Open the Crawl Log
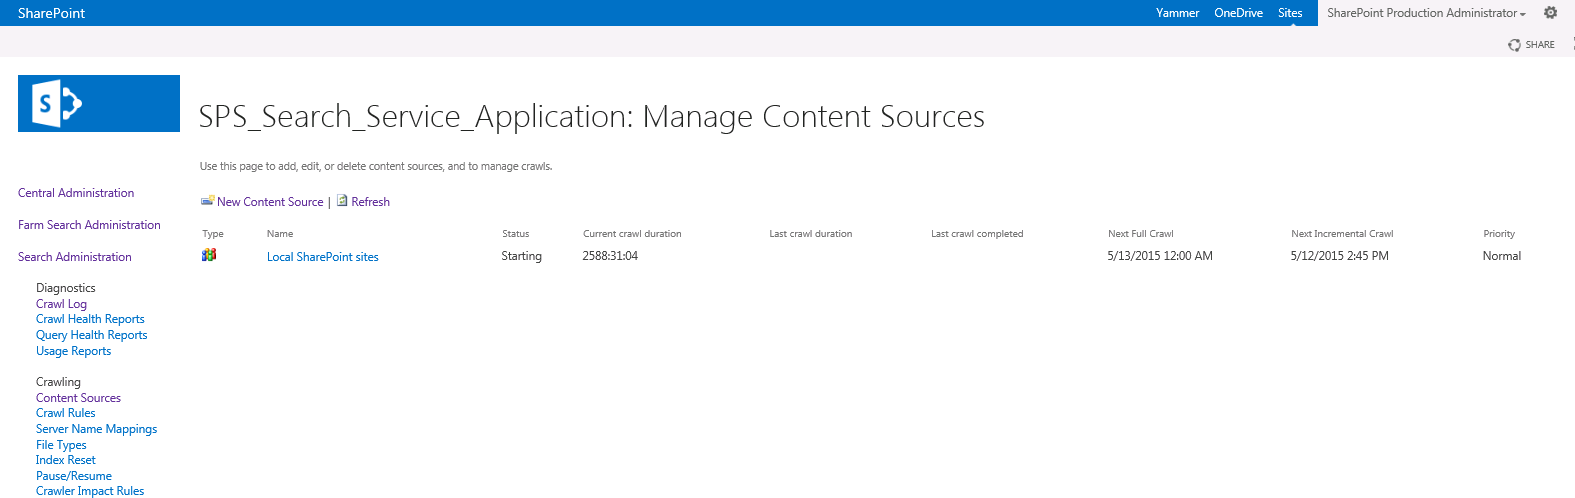The image size is (1575, 498). [61, 304]
